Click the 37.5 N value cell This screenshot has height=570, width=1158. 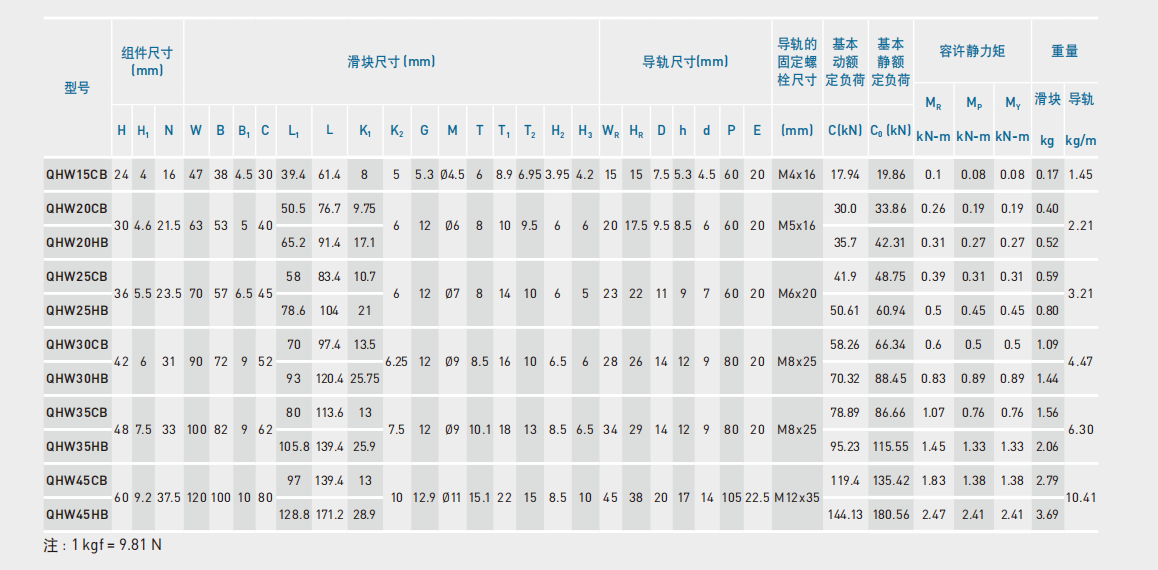coord(169,498)
